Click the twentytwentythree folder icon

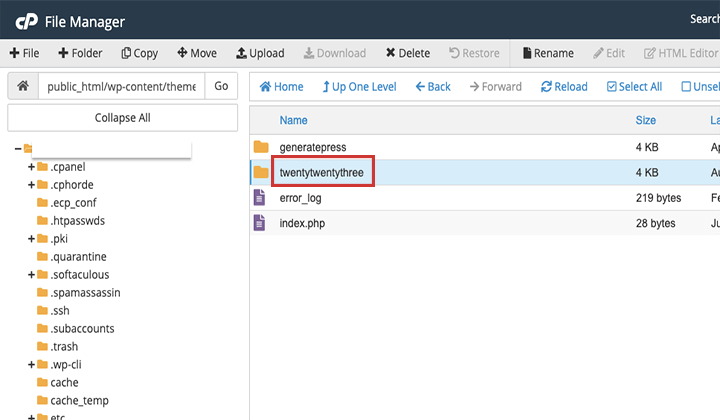[x=261, y=172]
